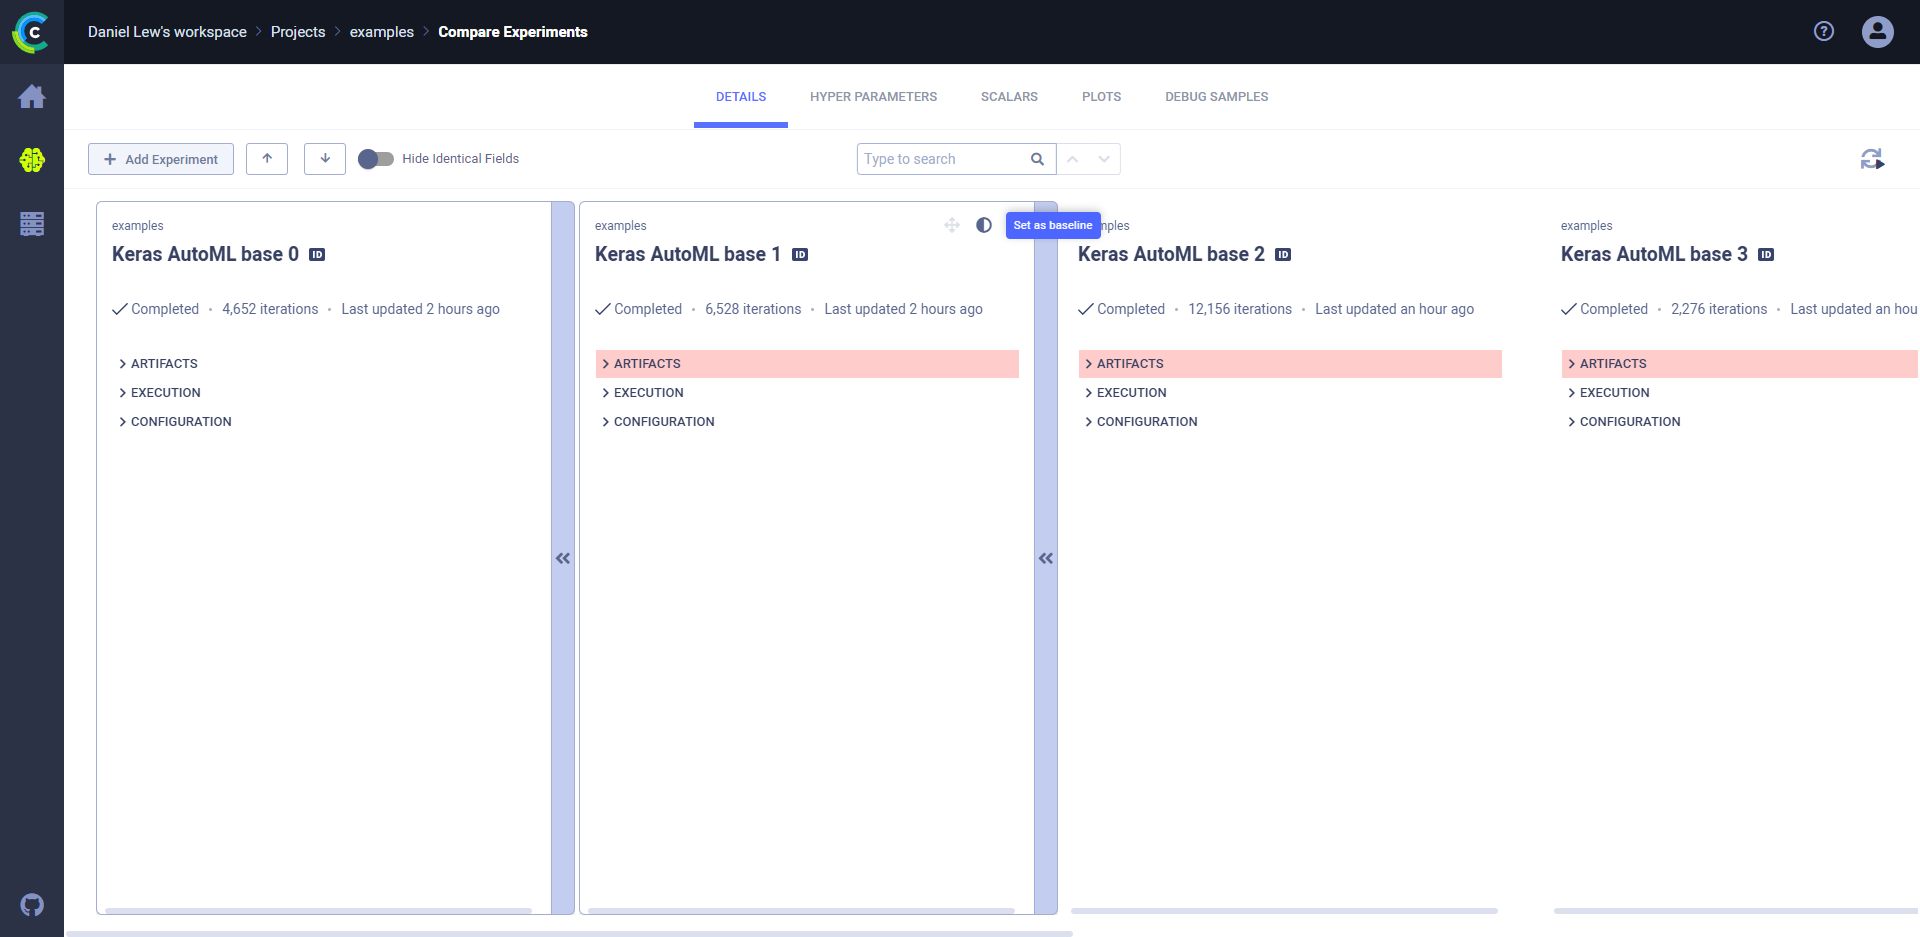Toggle the Hide Identical Fields switch
Viewport: 1920px width, 937px height.
376,159
